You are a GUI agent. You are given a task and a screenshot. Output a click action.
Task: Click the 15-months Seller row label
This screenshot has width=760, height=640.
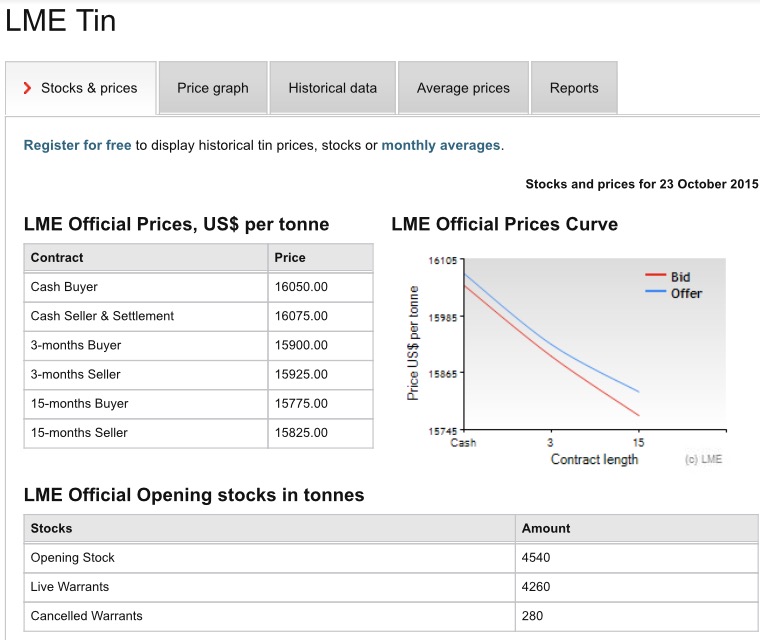[79, 432]
